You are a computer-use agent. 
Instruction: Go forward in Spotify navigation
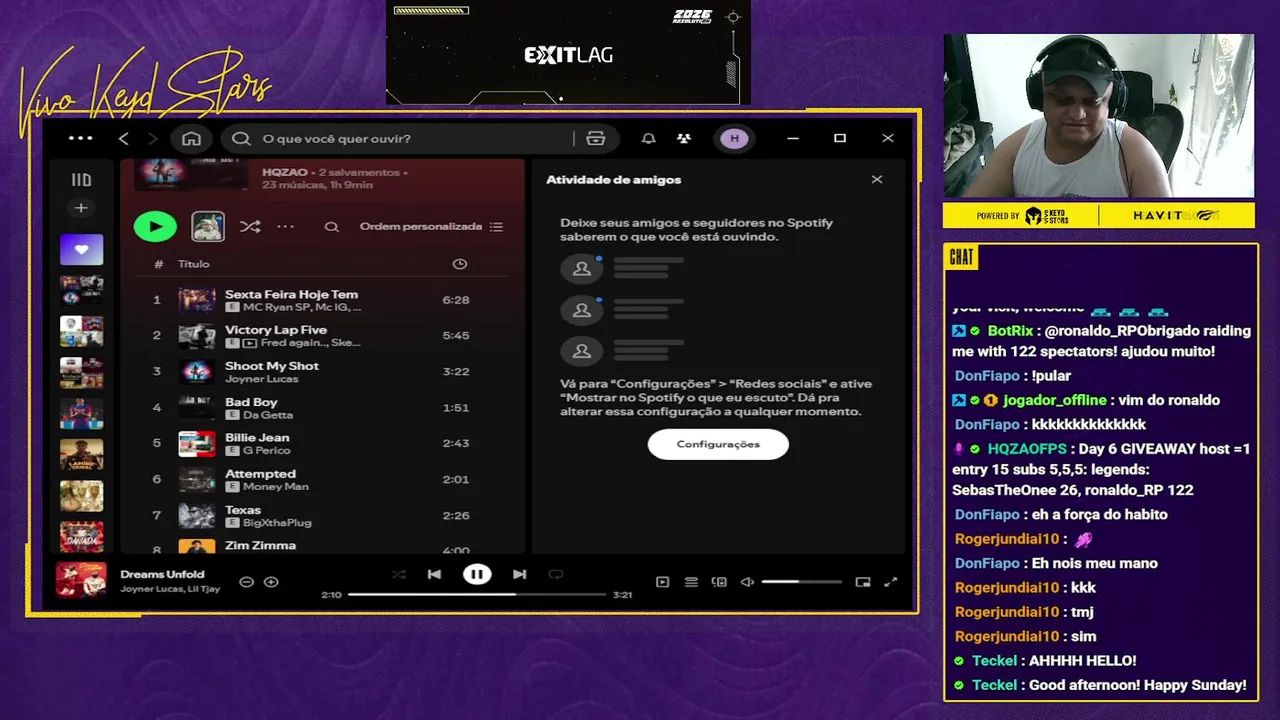(152, 138)
